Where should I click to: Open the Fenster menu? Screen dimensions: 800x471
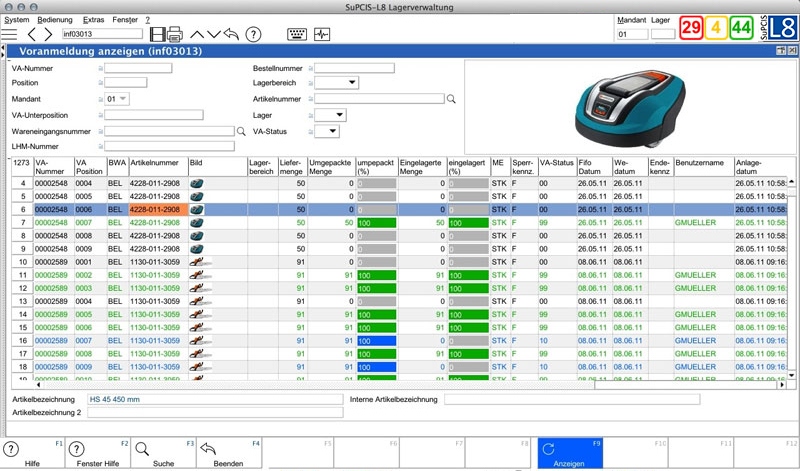[x=126, y=20]
